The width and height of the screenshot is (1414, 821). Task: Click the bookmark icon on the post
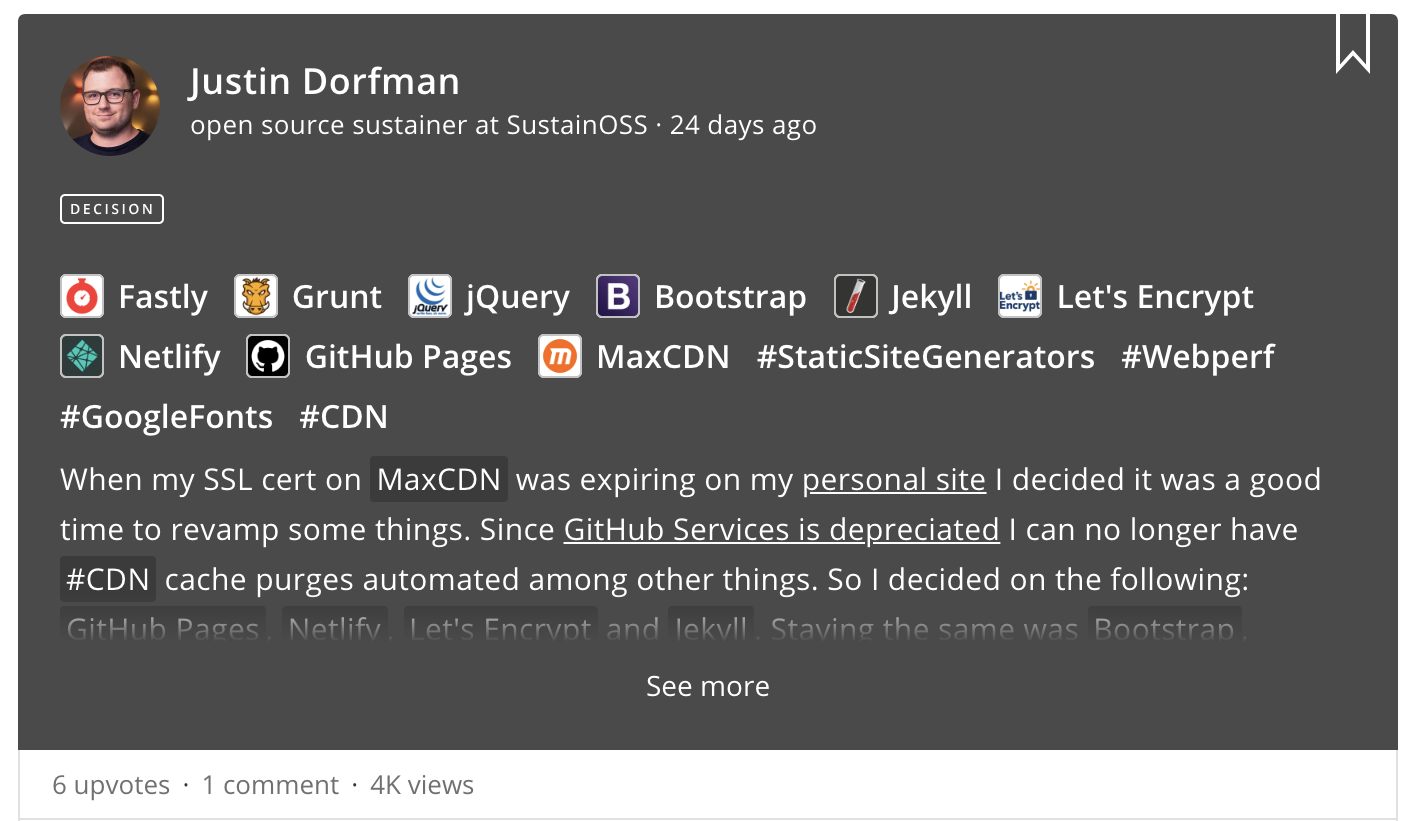(x=1352, y=43)
